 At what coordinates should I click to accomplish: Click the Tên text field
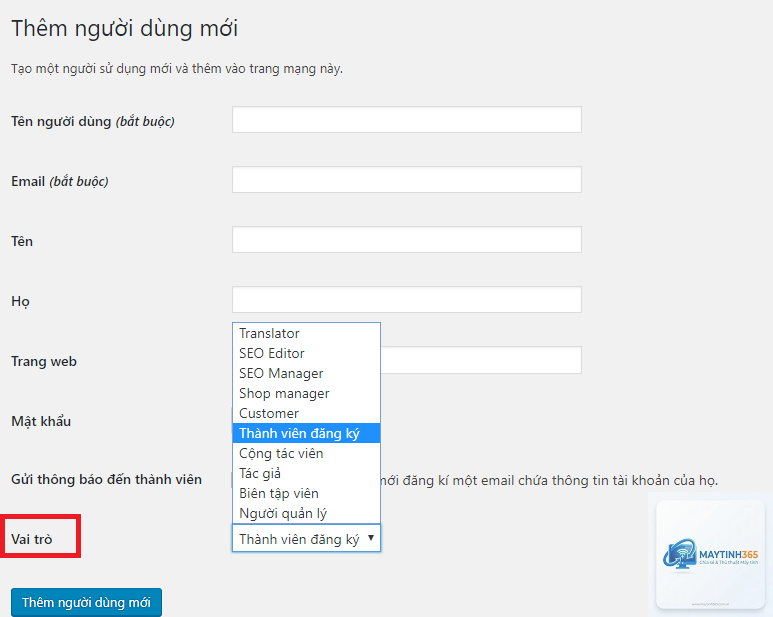click(x=407, y=240)
